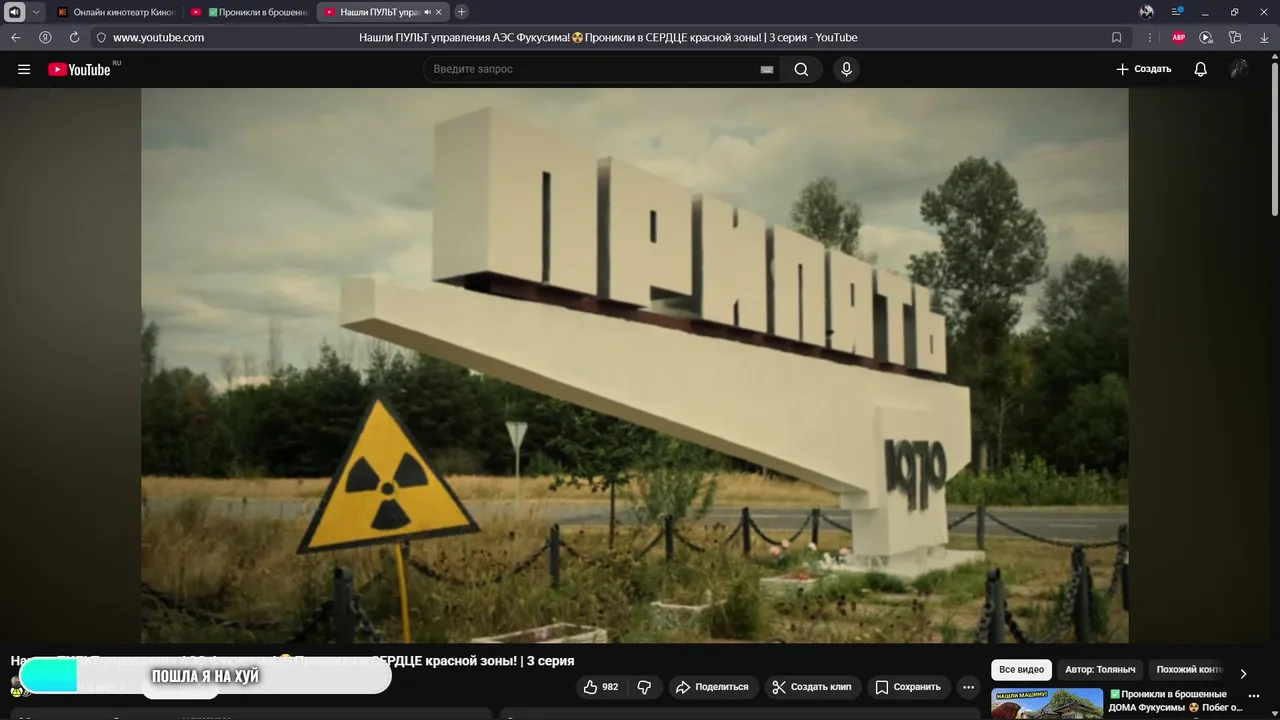Select the 'Автор: Толяныч' filter chip
Screen dimensions: 1280x720
pos(1100,670)
